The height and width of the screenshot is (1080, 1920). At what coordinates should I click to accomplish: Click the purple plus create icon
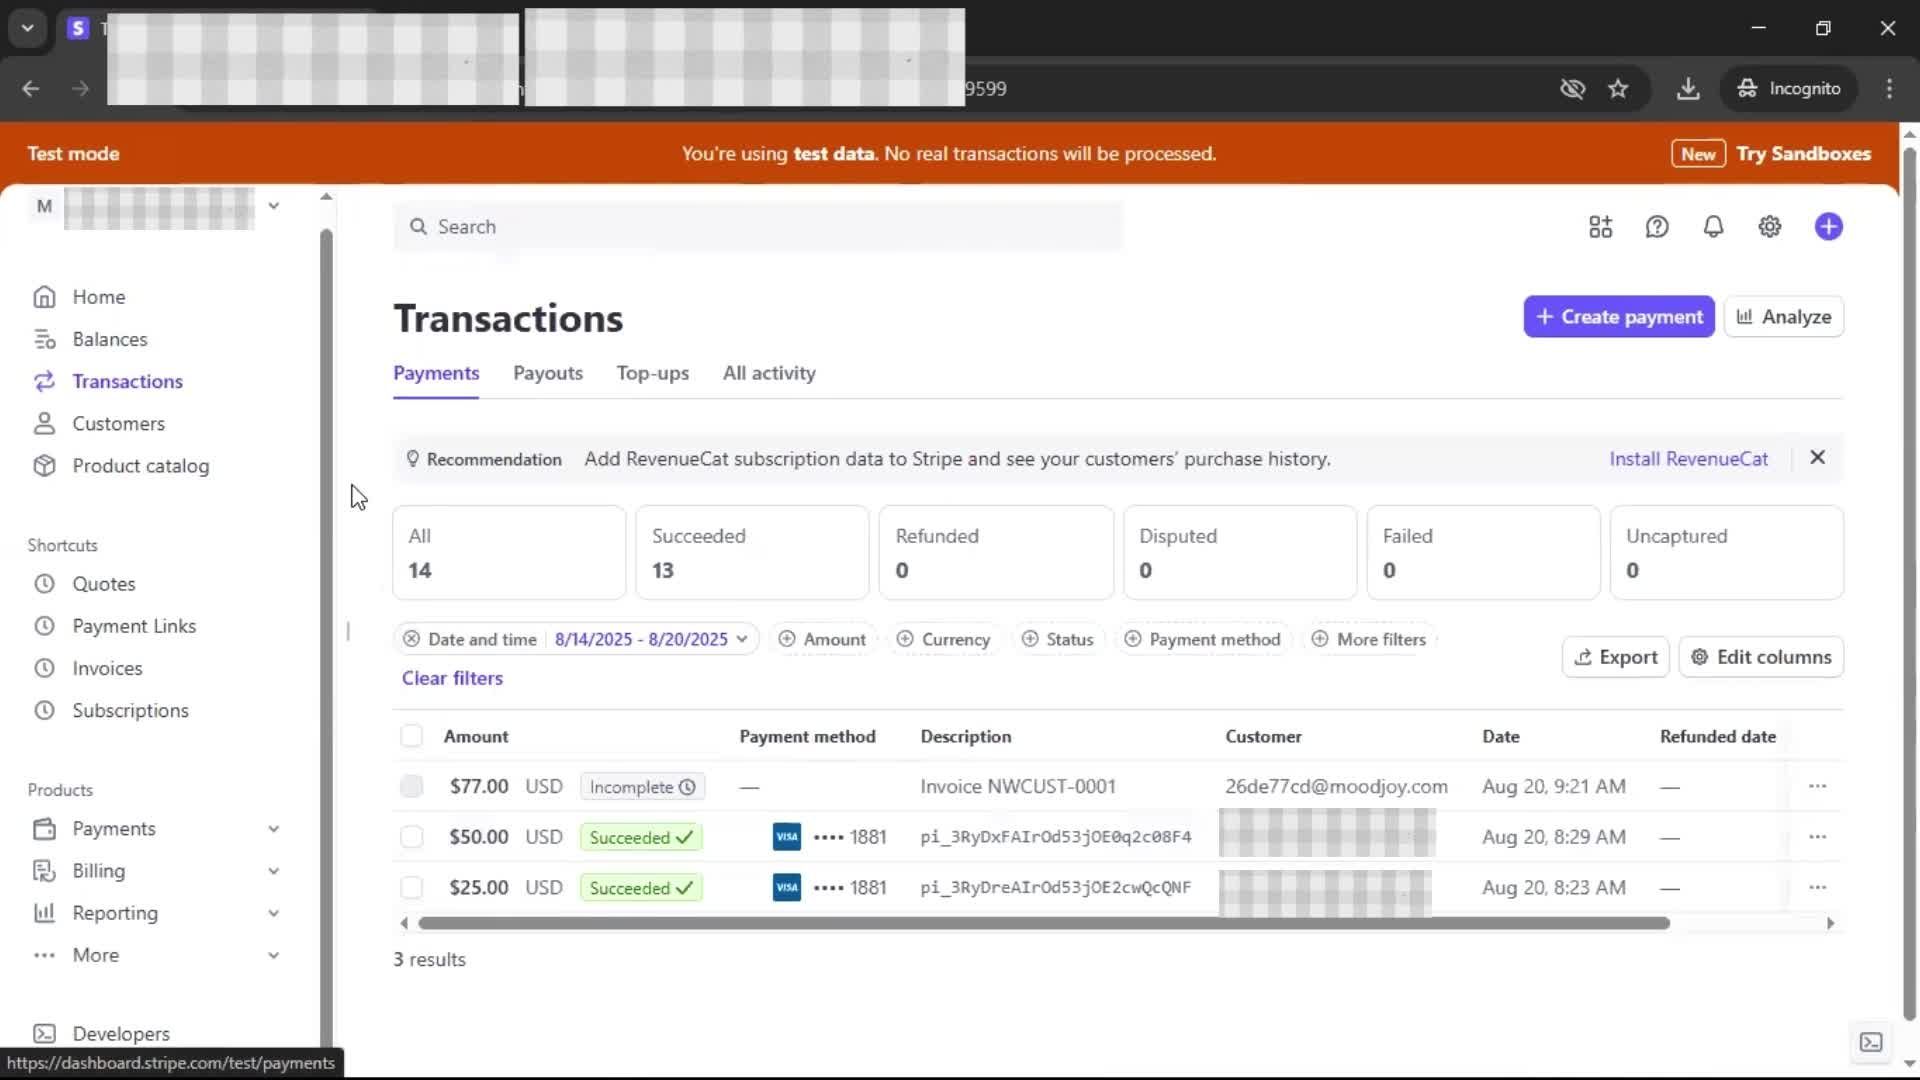click(x=1828, y=227)
